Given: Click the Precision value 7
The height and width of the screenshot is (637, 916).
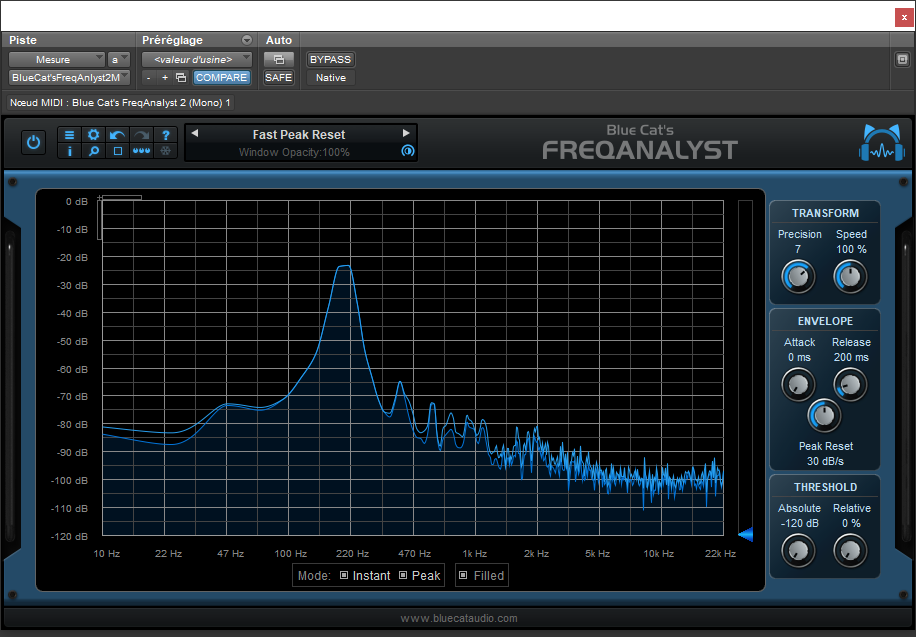Looking at the screenshot, I should [798, 249].
